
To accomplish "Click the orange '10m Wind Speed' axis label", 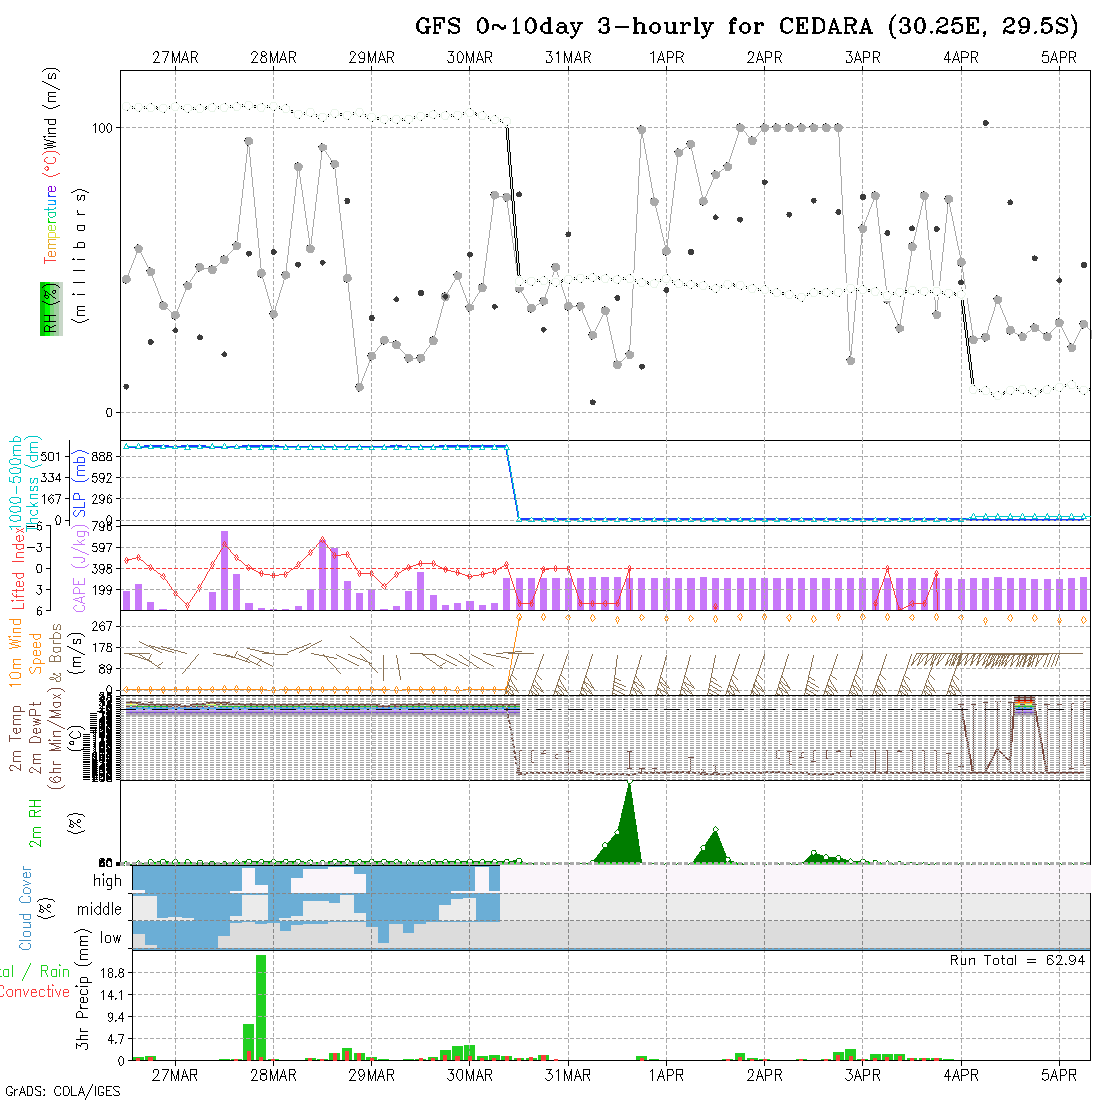I will pyautogui.click(x=27, y=650).
